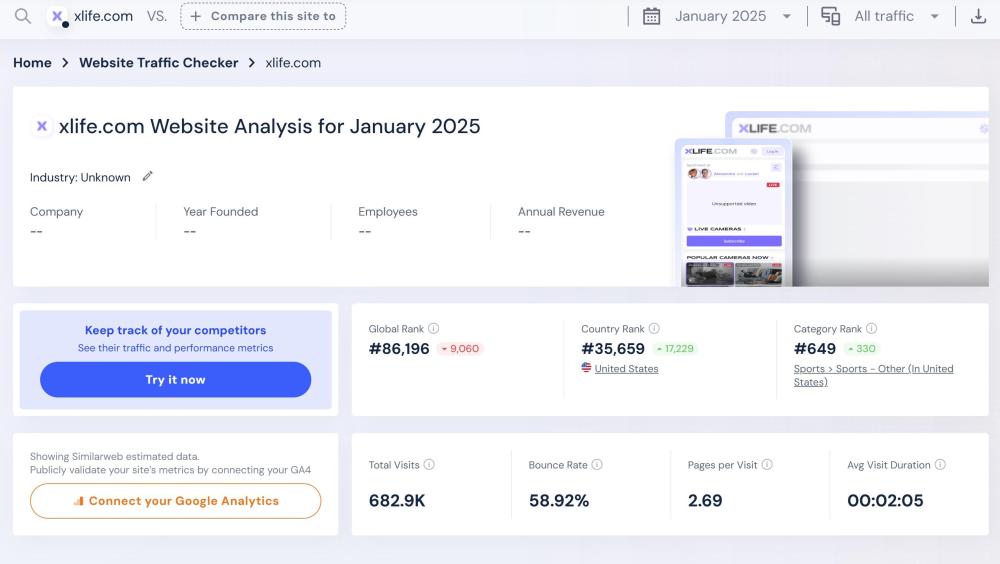This screenshot has height=564, width=1000.
Task: Click the Bounce Rate info icon
Action: pos(597,465)
